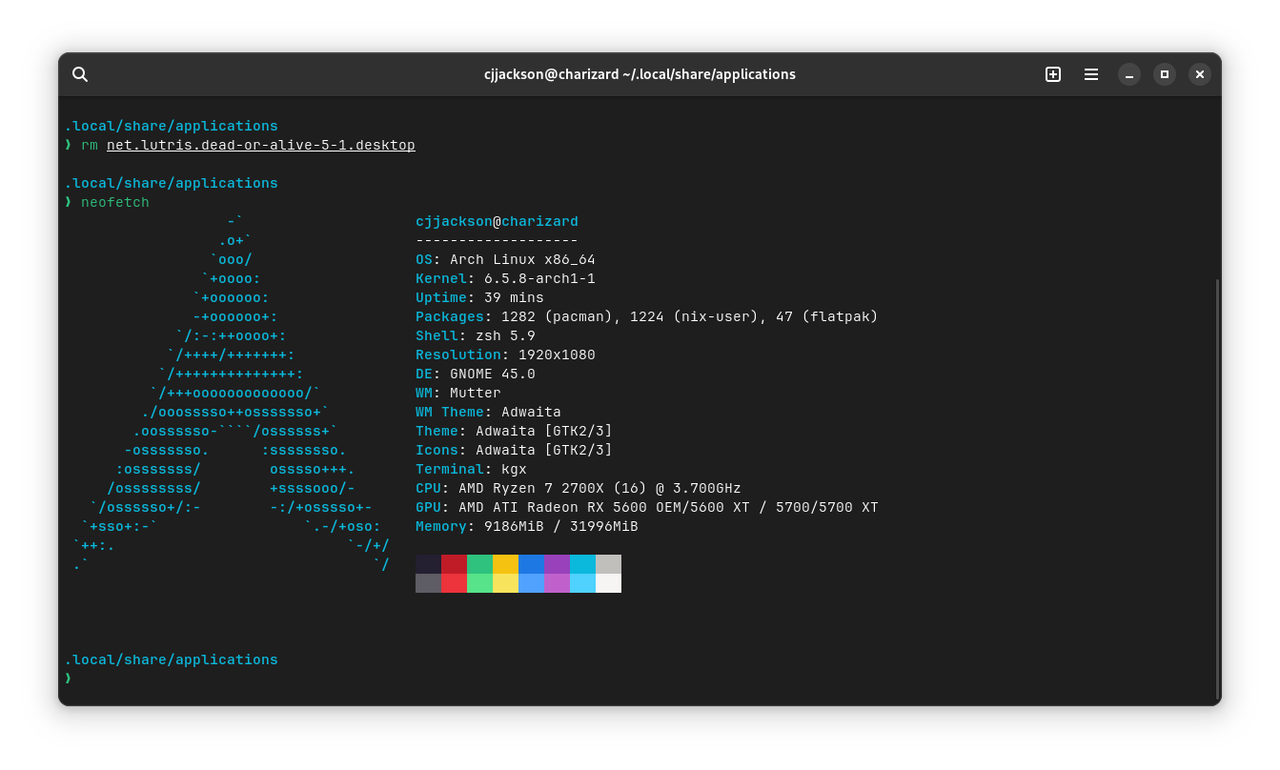
Task: Click the red swatch in top palette row
Action: coord(454,564)
